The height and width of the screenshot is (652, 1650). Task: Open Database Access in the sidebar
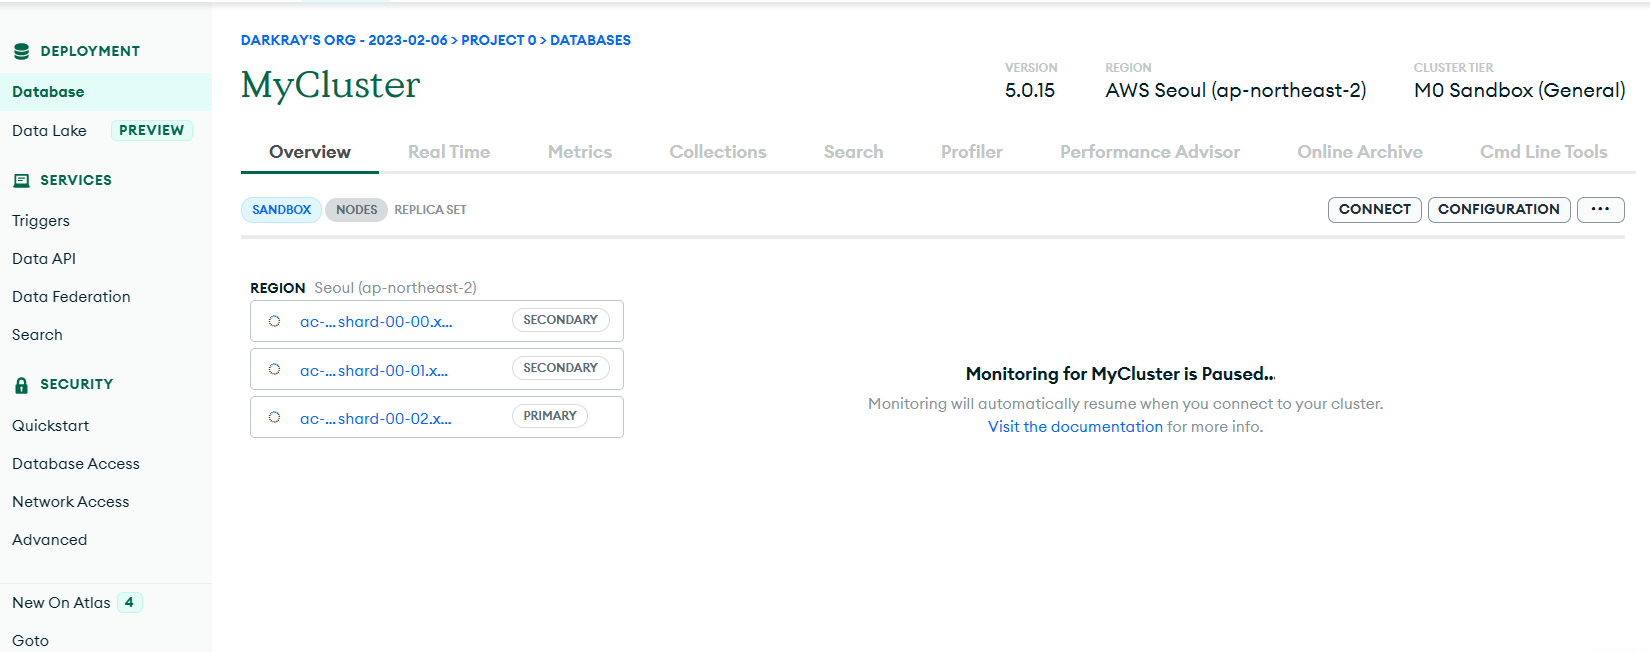(76, 464)
